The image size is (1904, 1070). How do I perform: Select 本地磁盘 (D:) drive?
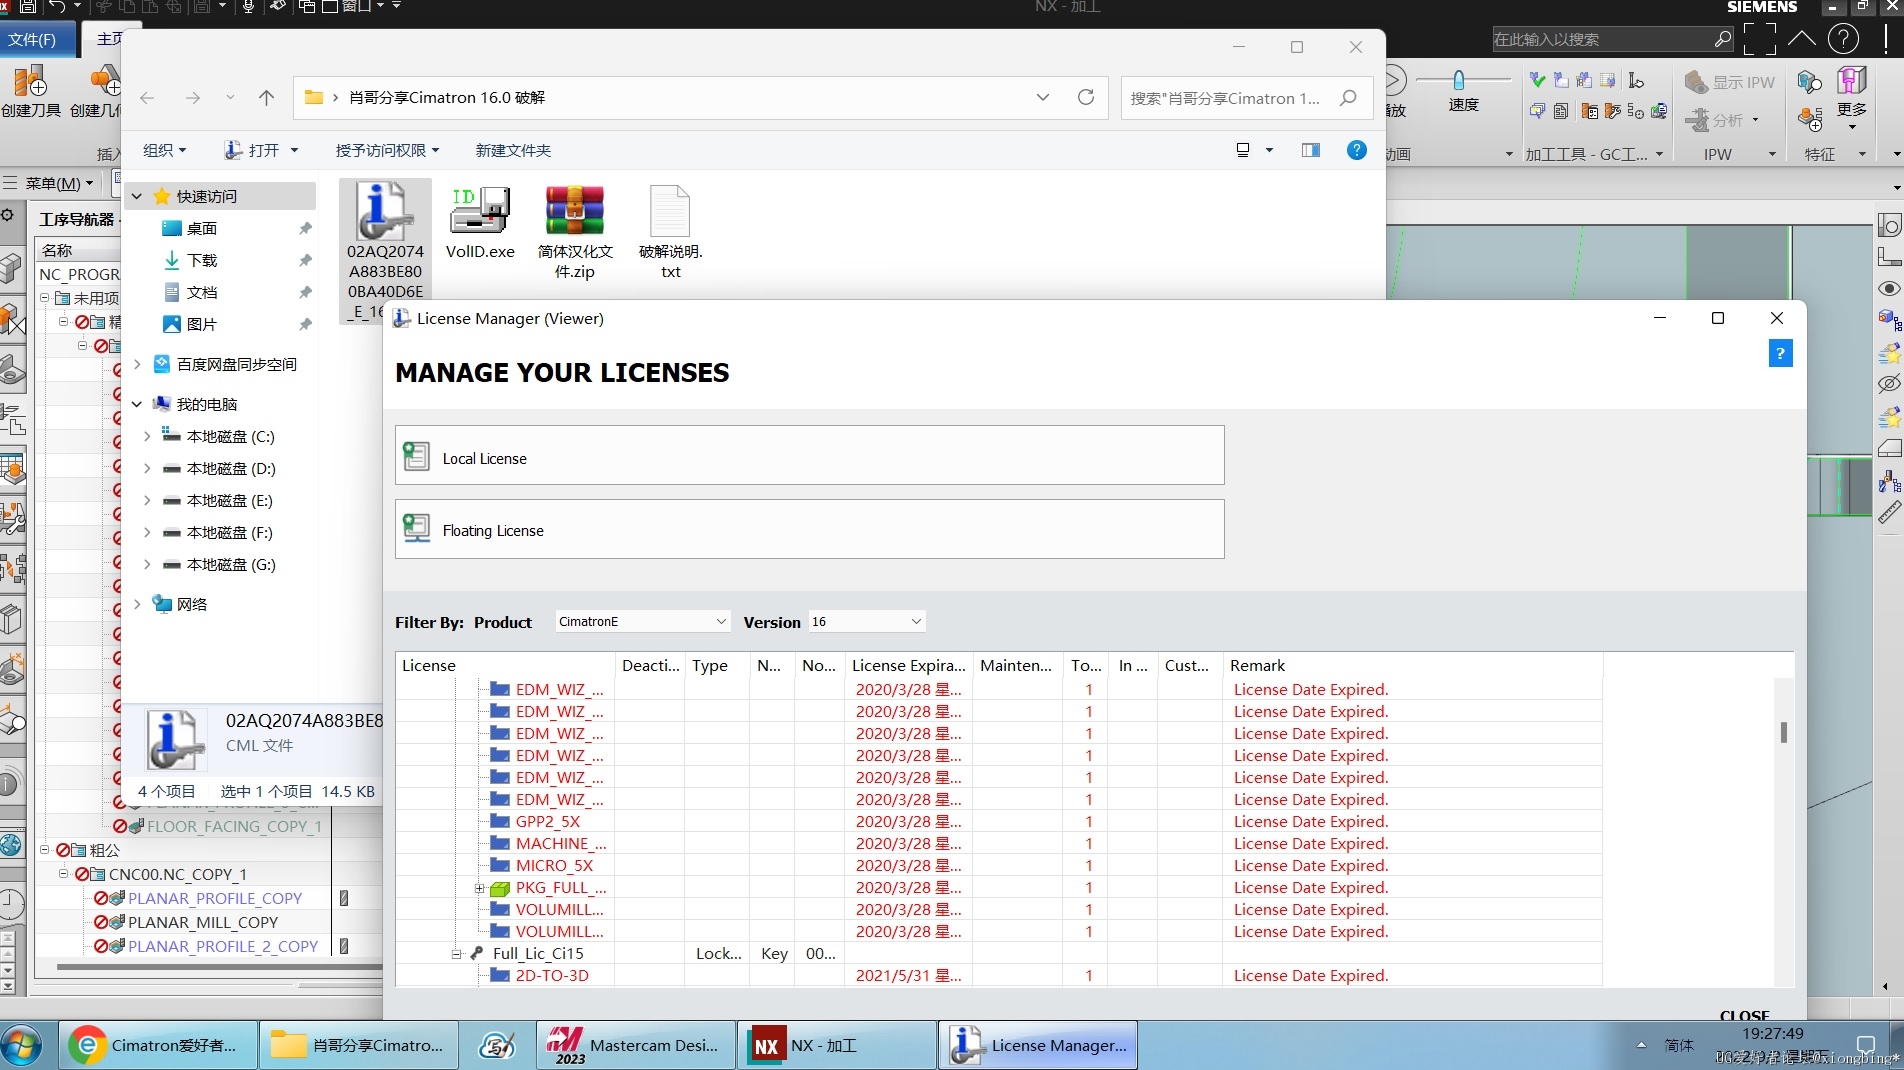[x=231, y=469]
